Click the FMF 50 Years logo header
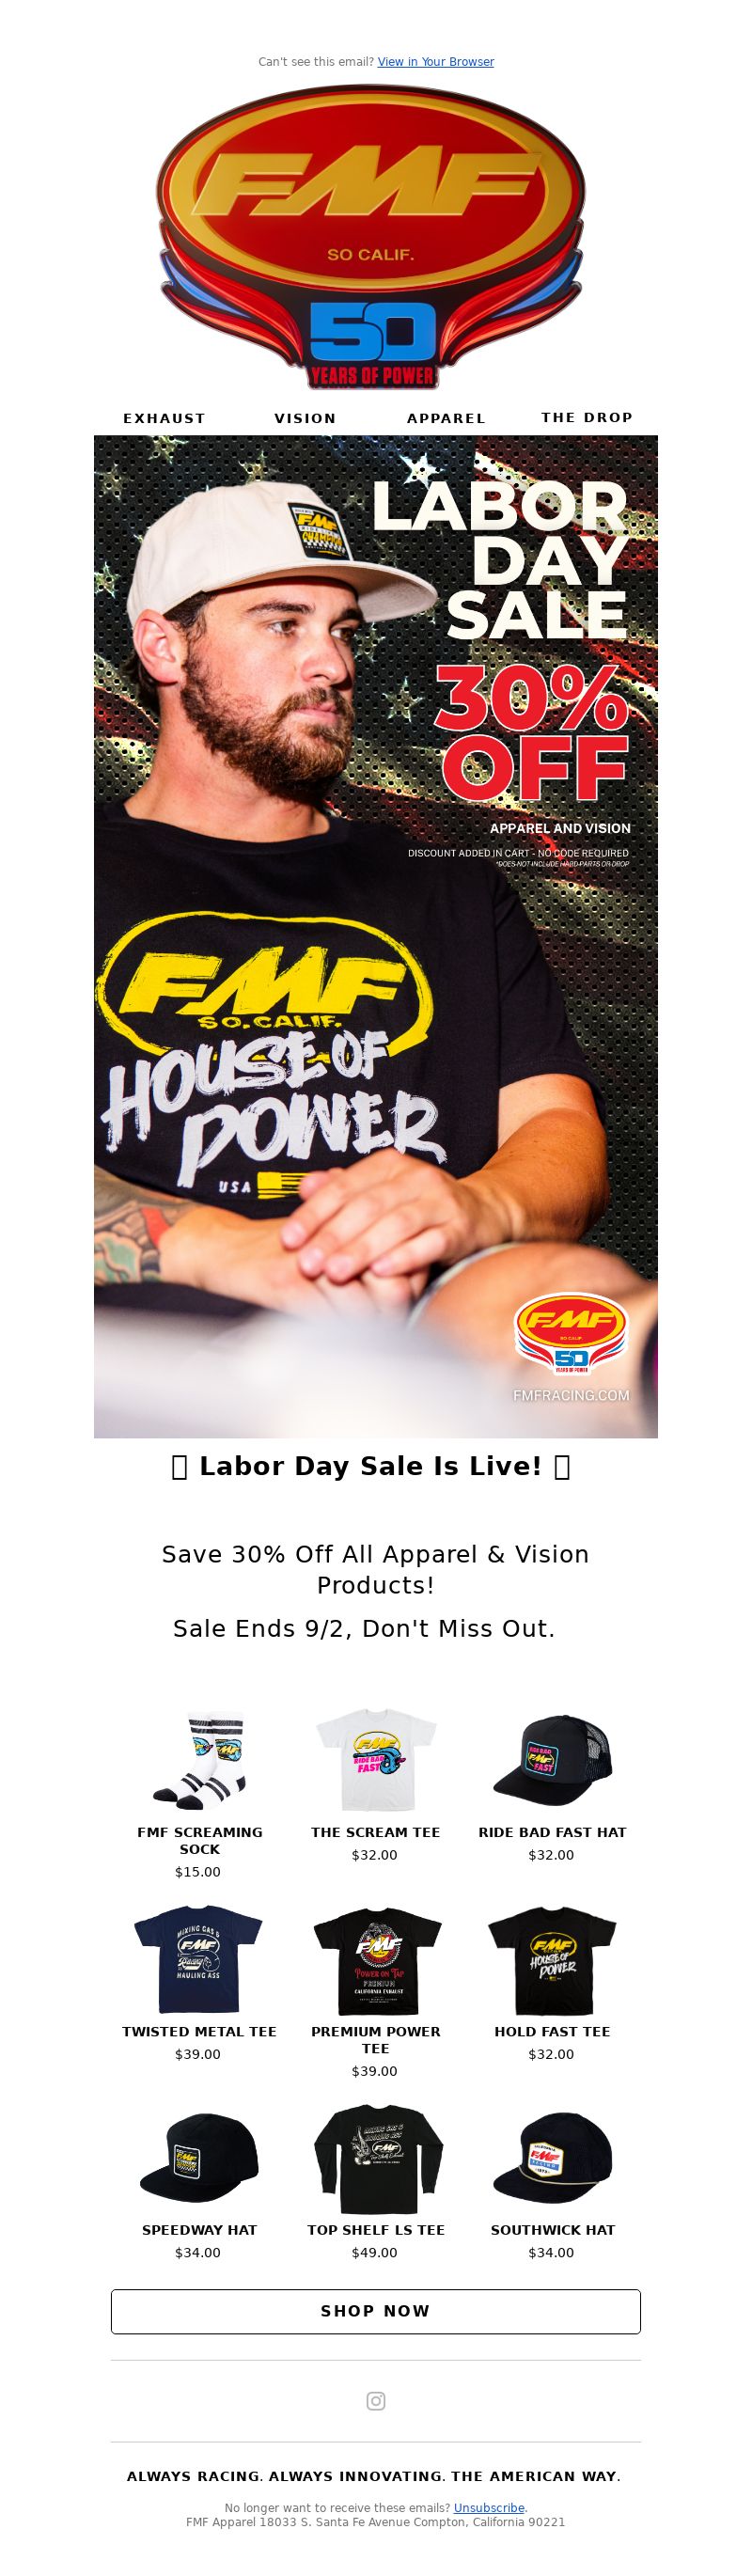This screenshot has height=2576, width=752. pyautogui.click(x=371, y=237)
